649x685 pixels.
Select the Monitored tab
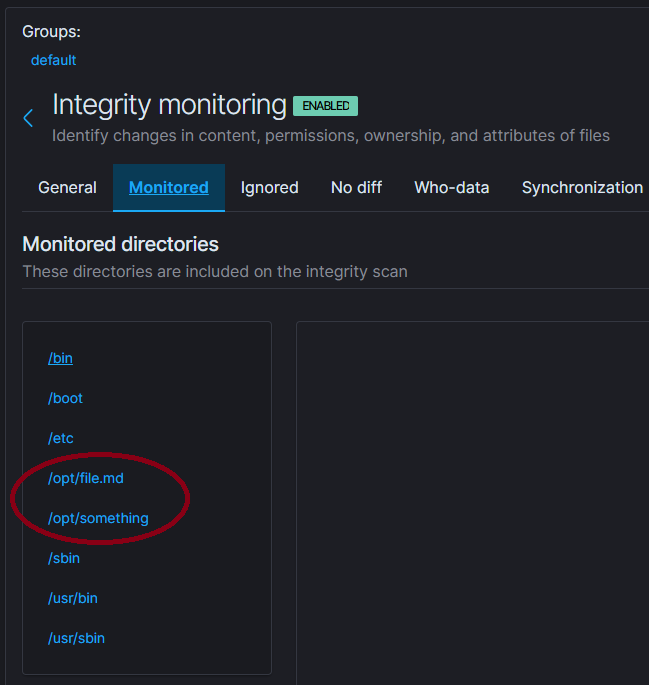pos(169,187)
